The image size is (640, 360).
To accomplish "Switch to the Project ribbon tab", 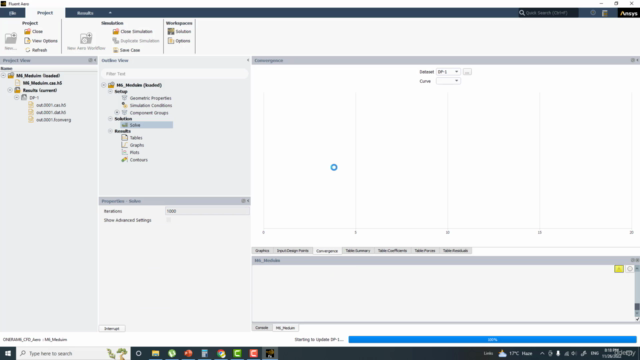I will click(45, 13).
